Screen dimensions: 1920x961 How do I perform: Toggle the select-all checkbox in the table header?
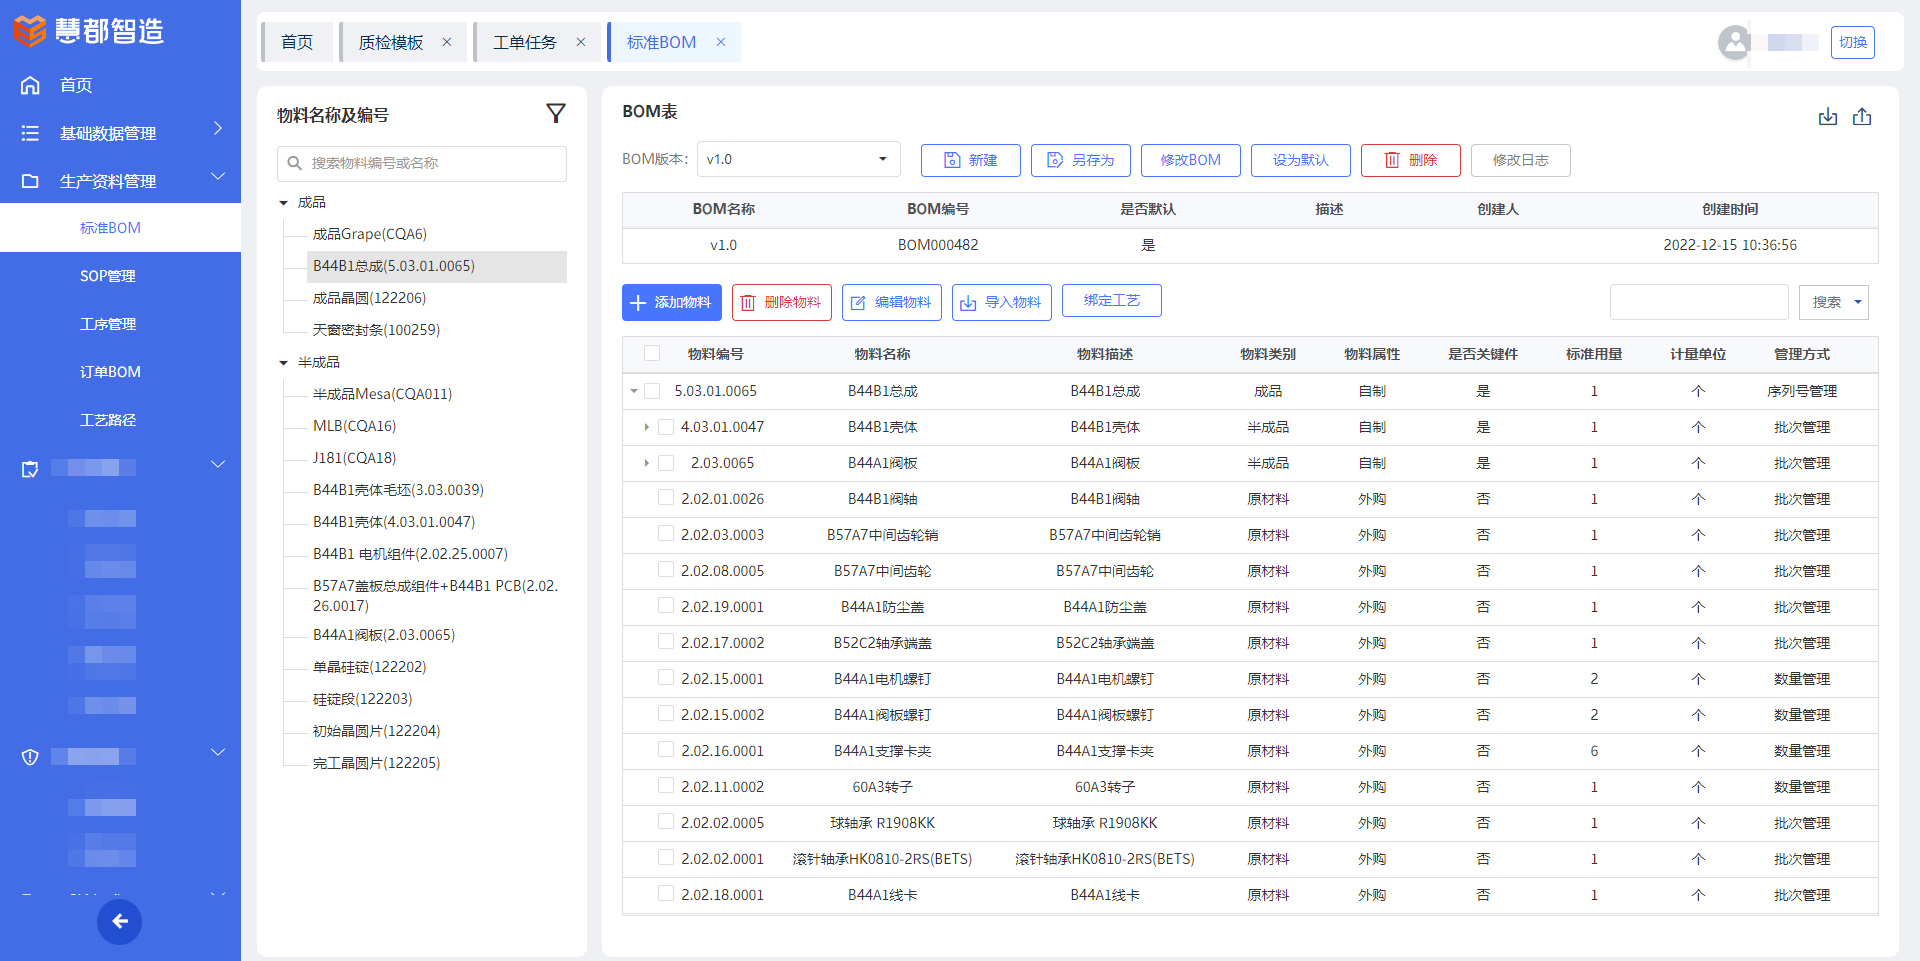pyautogui.click(x=652, y=353)
